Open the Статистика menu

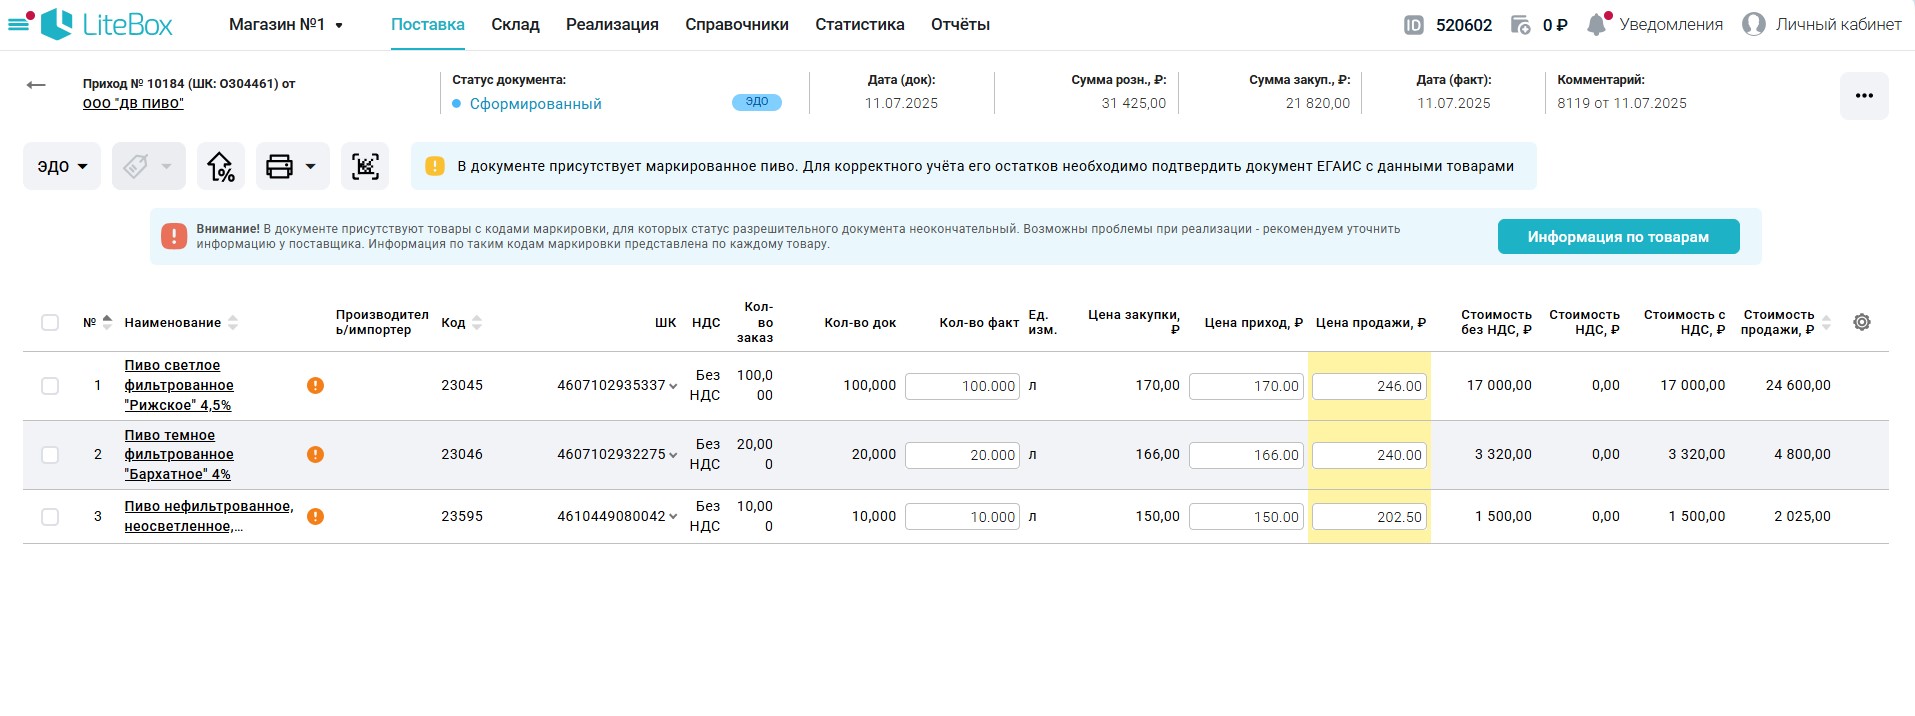pos(859,25)
